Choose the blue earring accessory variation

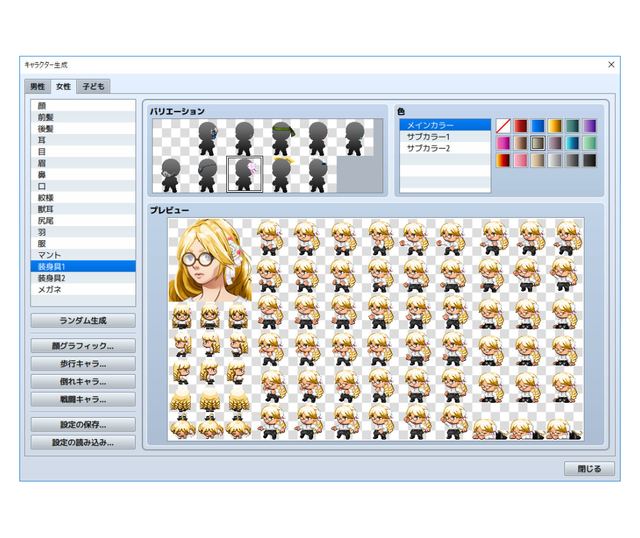point(207,138)
